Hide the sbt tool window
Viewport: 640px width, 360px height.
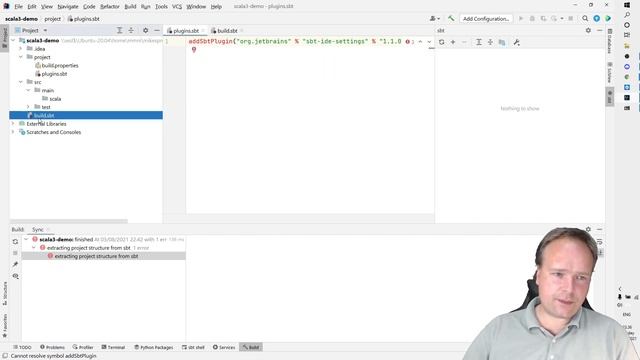(600, 30)
